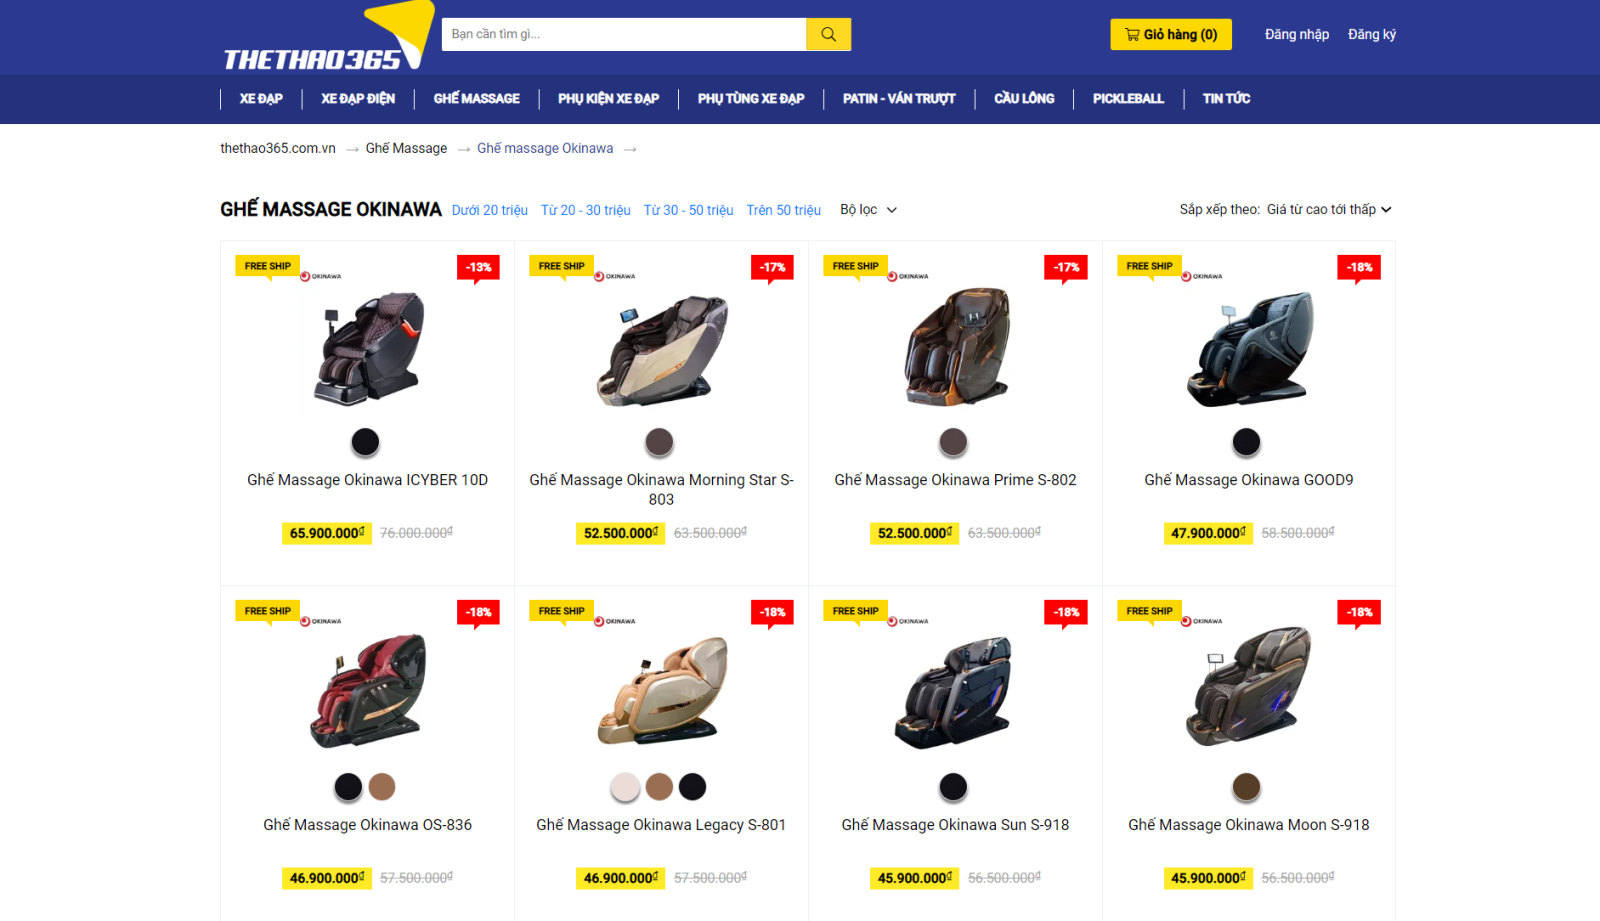The height and width of the screenshot is (921, 1600).
Task: Open PICKLEBALL menu item
Action: [x=1128, y=99]
